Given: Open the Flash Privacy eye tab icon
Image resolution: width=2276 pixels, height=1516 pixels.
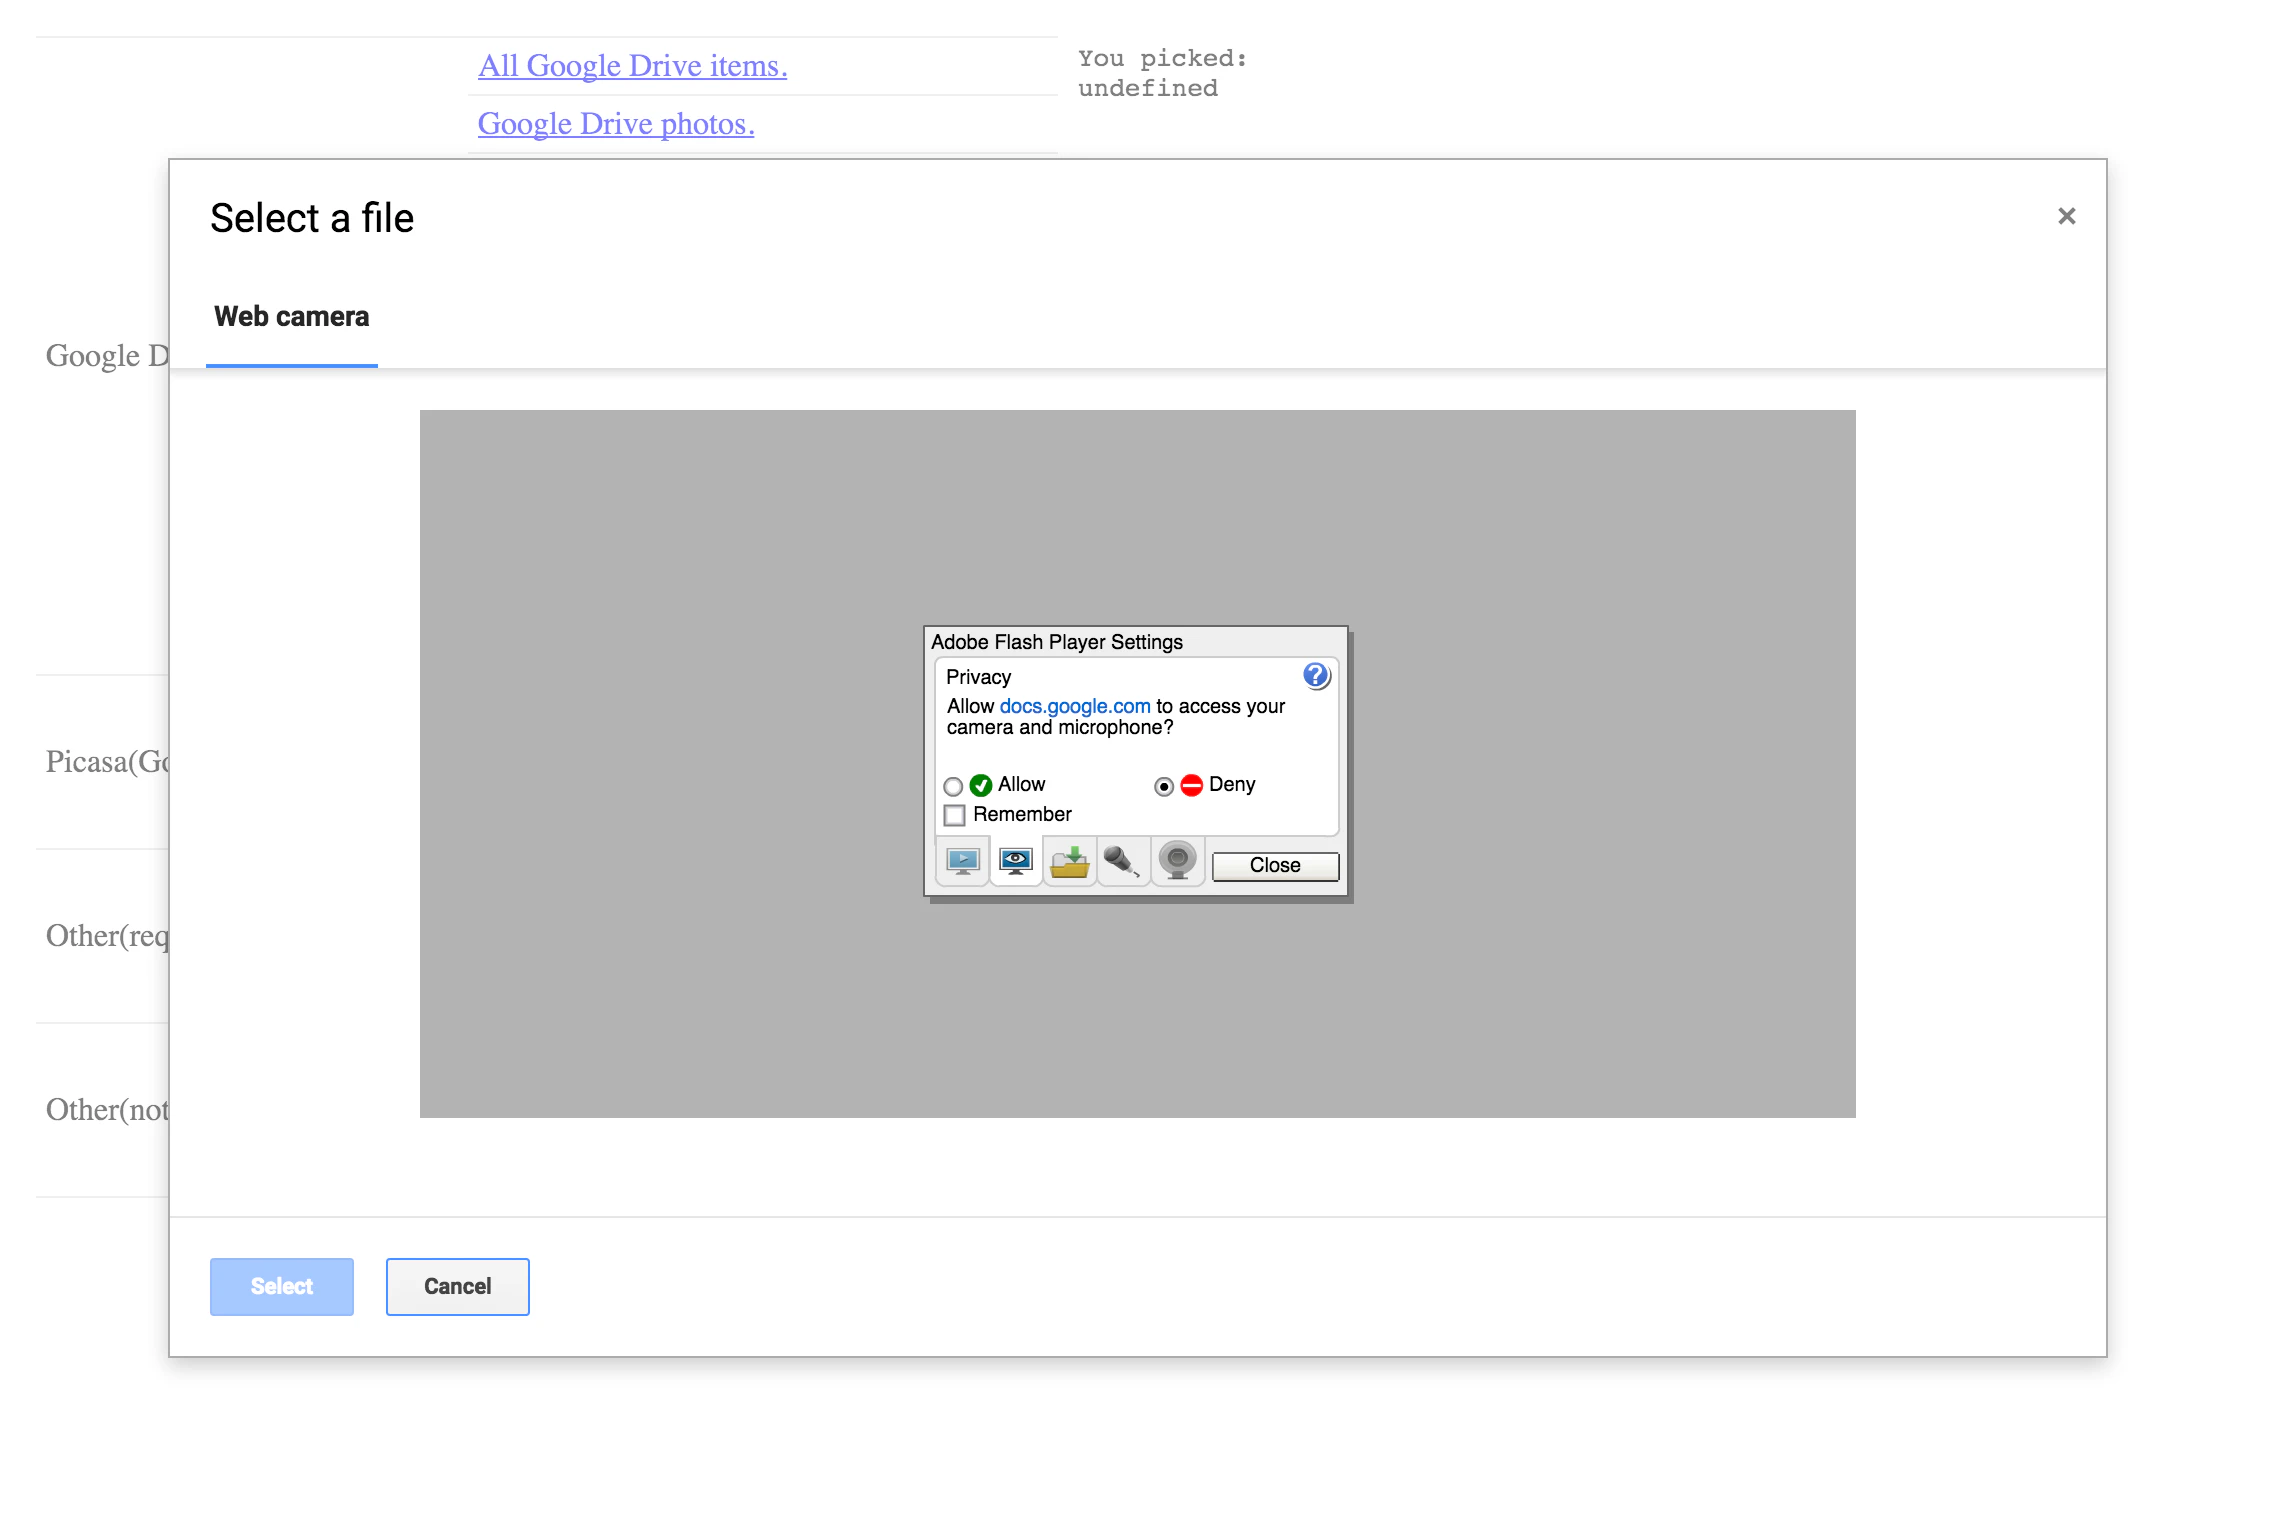Looking at the screenshot, I should point(1016,862).
